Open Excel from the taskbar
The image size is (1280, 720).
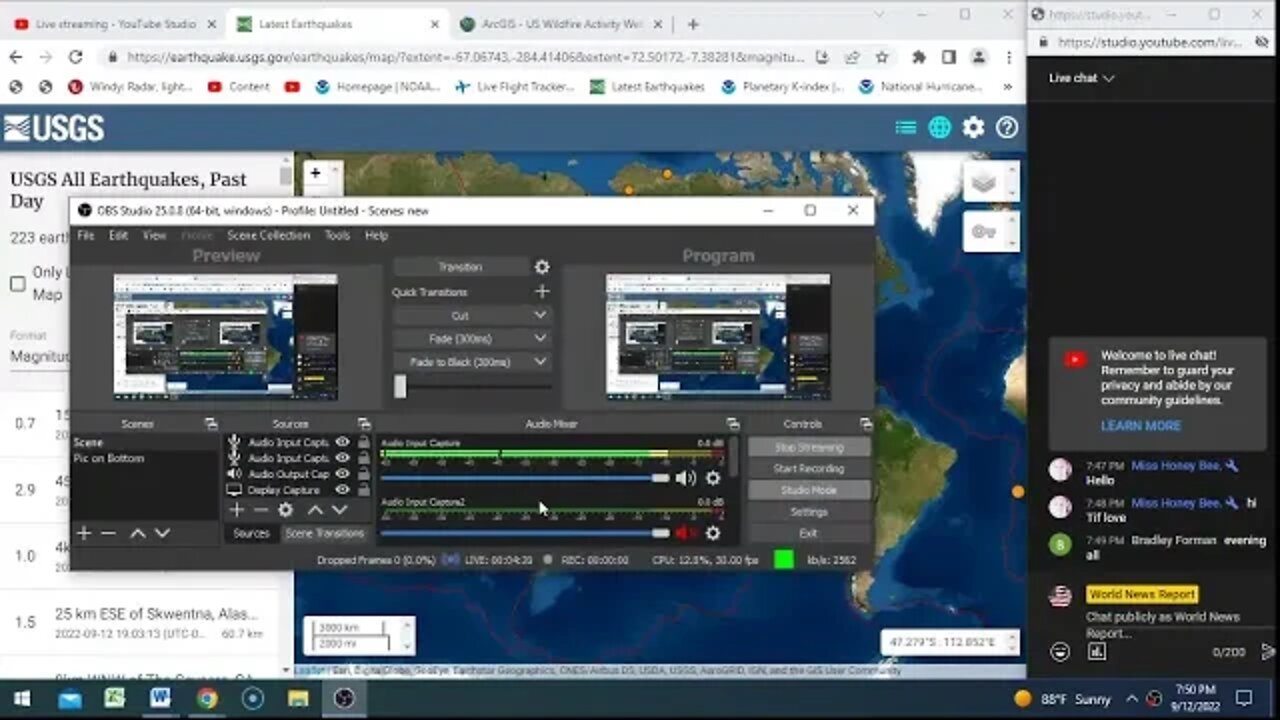click(114, 698)
